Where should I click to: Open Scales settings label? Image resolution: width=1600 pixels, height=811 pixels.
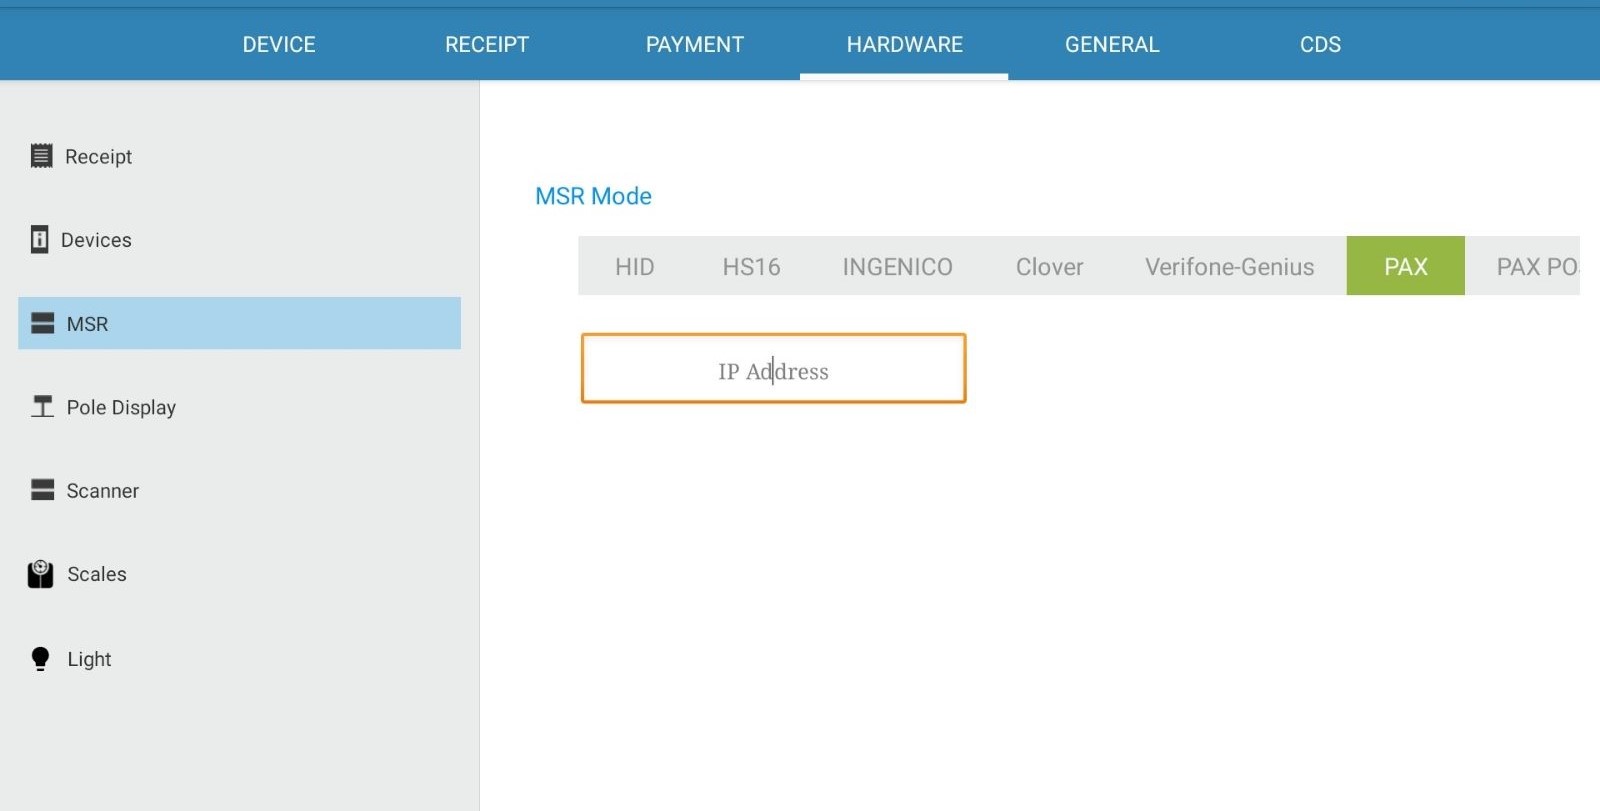(x=96, y=574)
